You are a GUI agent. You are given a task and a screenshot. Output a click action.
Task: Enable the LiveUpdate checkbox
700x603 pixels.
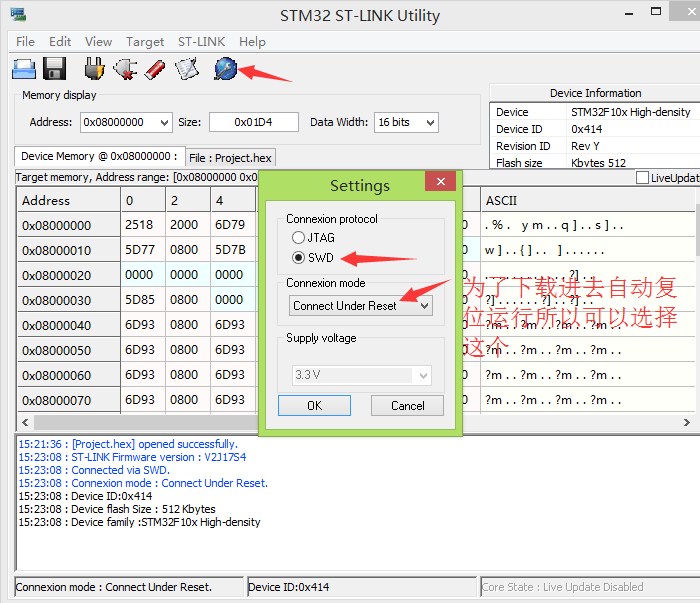pos(643,178)
